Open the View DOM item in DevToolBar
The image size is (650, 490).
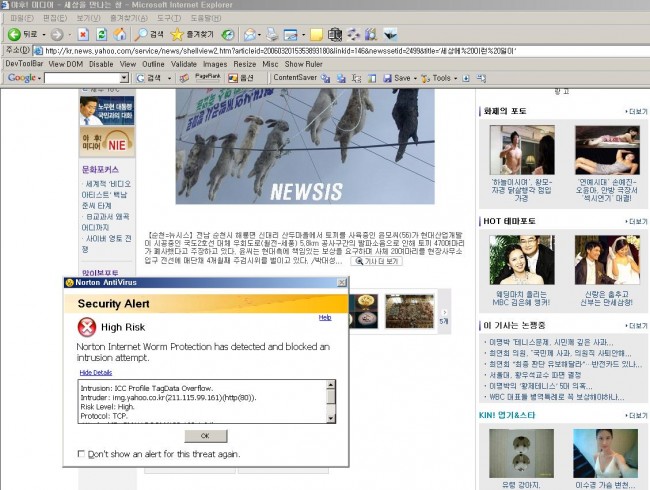(66, 63)
